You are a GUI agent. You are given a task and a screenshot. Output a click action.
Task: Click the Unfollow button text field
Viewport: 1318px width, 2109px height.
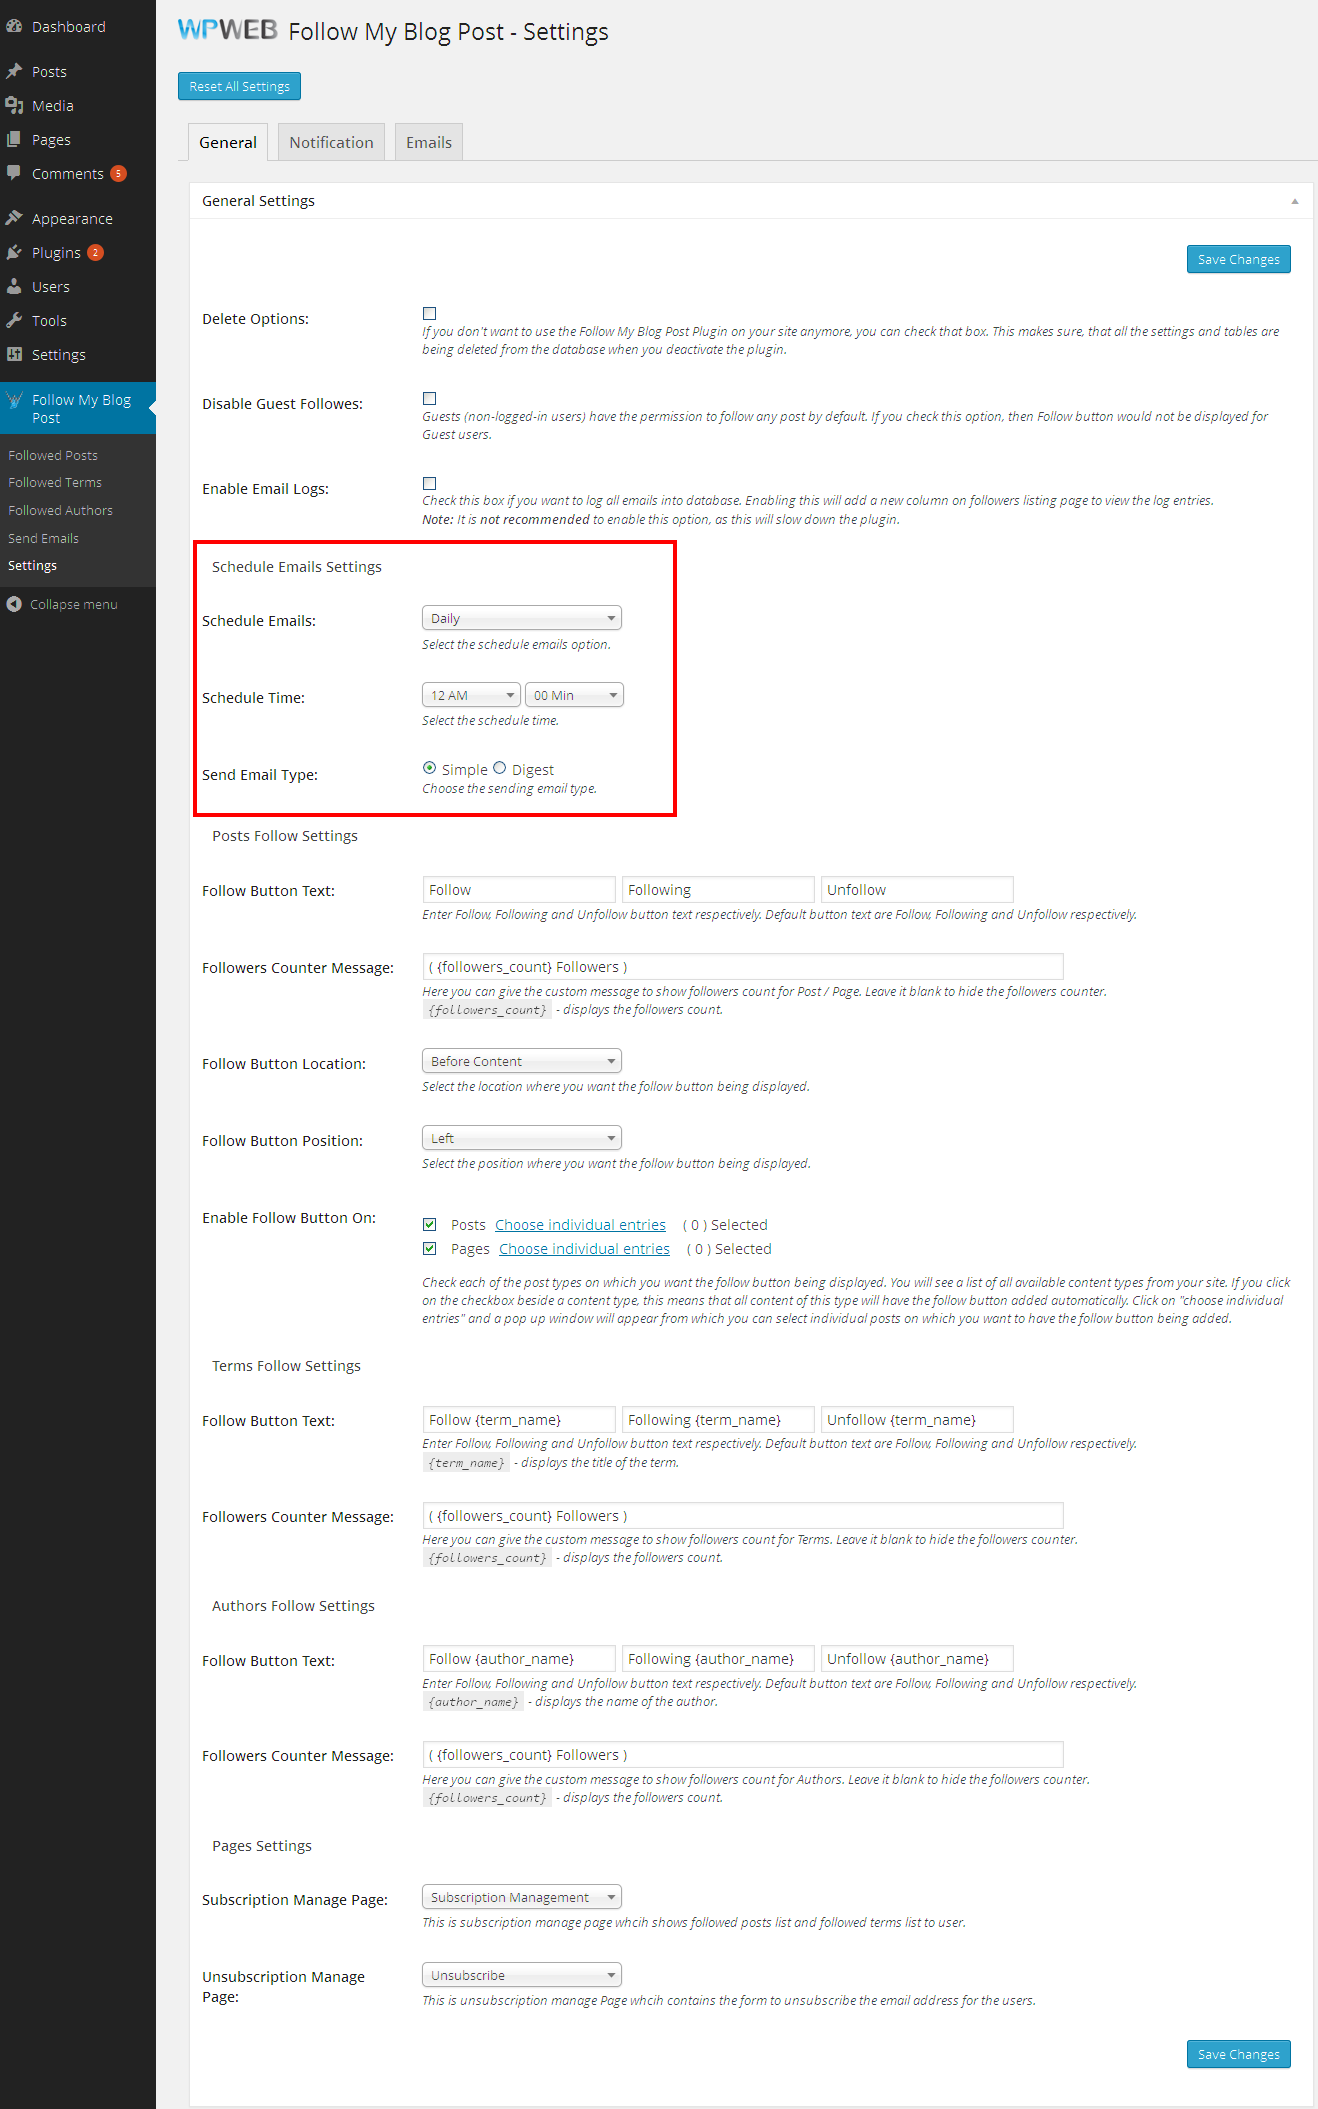[916, 890]
